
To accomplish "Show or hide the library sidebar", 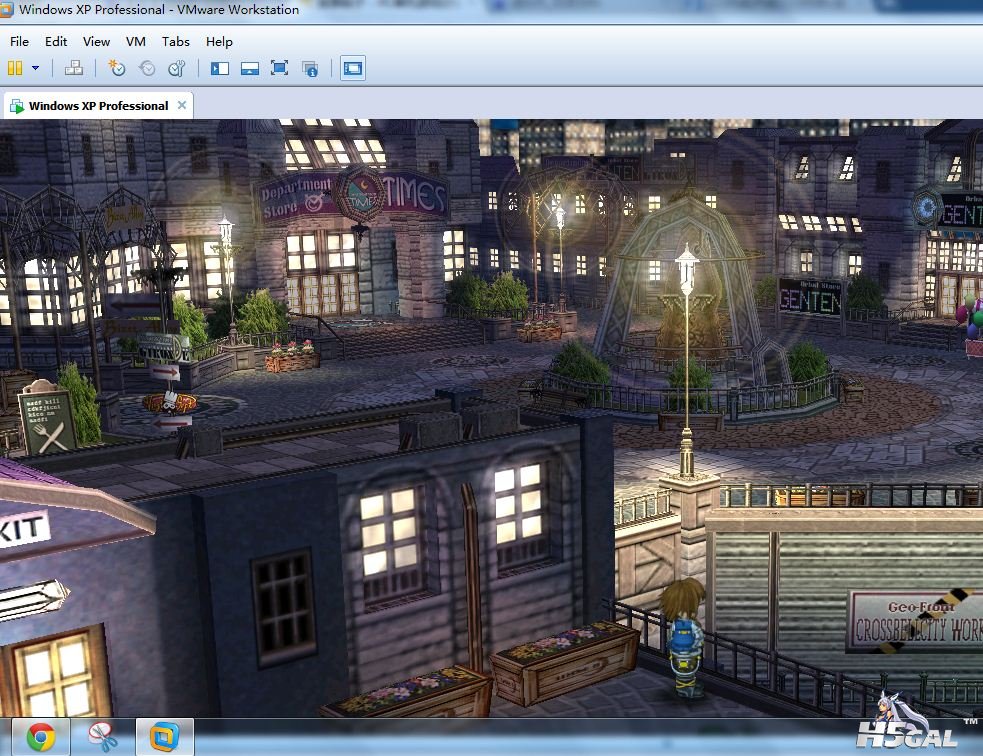I will pyautogui.click(x=219, y=68).
